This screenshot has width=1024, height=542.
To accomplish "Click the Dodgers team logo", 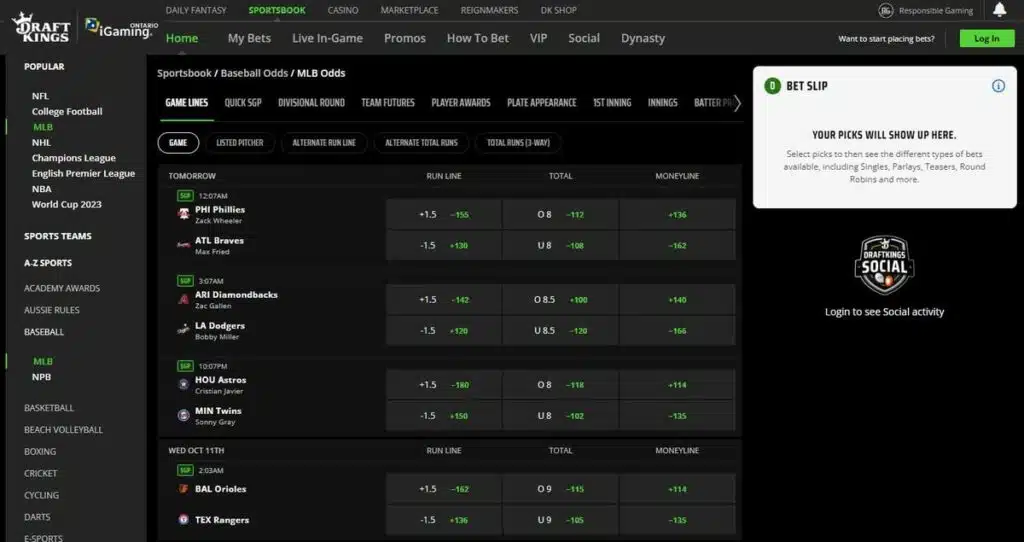I will 184,330.
